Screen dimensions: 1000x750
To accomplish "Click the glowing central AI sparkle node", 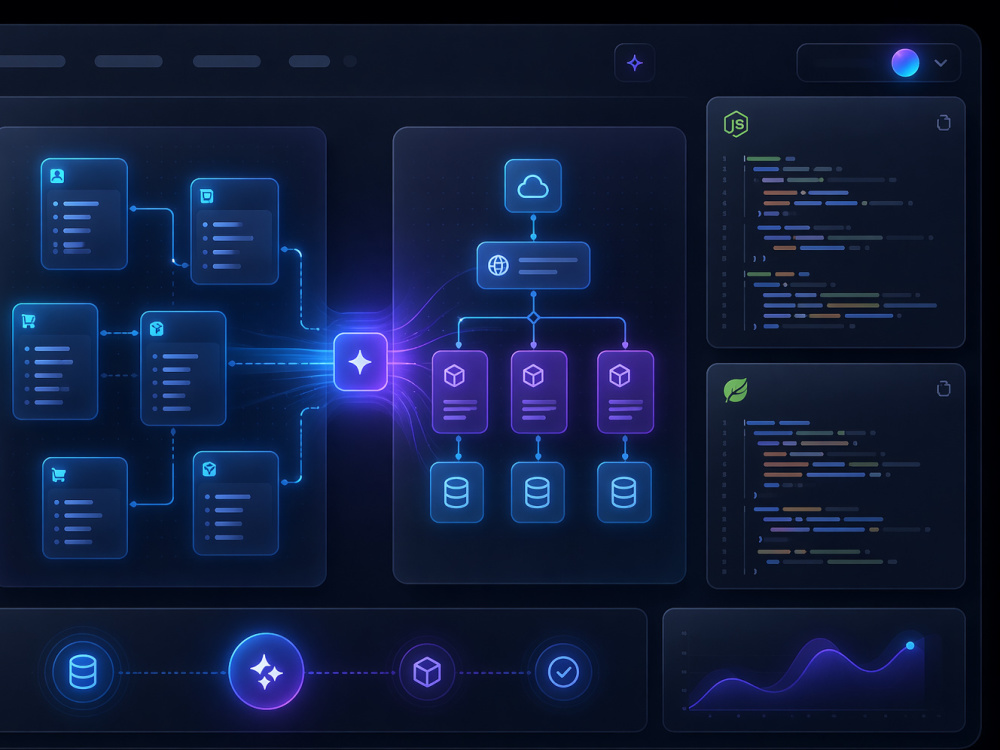I will click(x=360, y=362).
